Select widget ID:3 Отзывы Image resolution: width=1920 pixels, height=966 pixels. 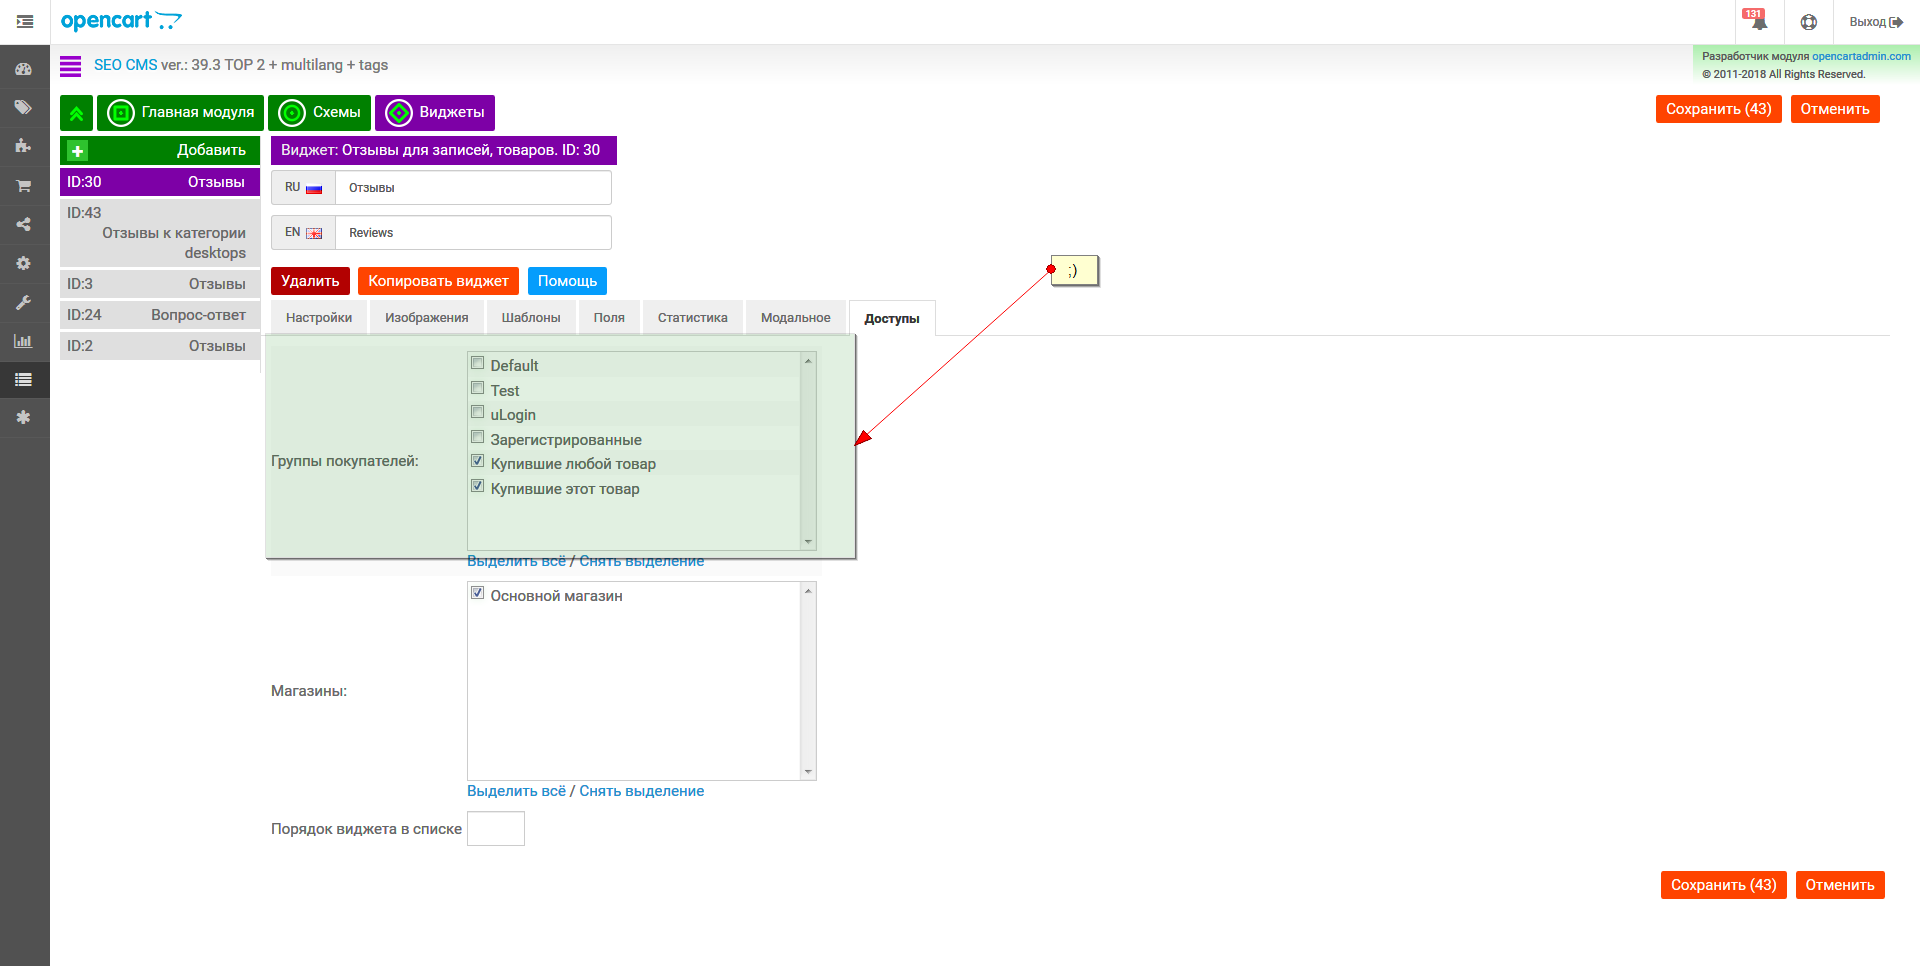pyautogui.click(x=160, y=284)
